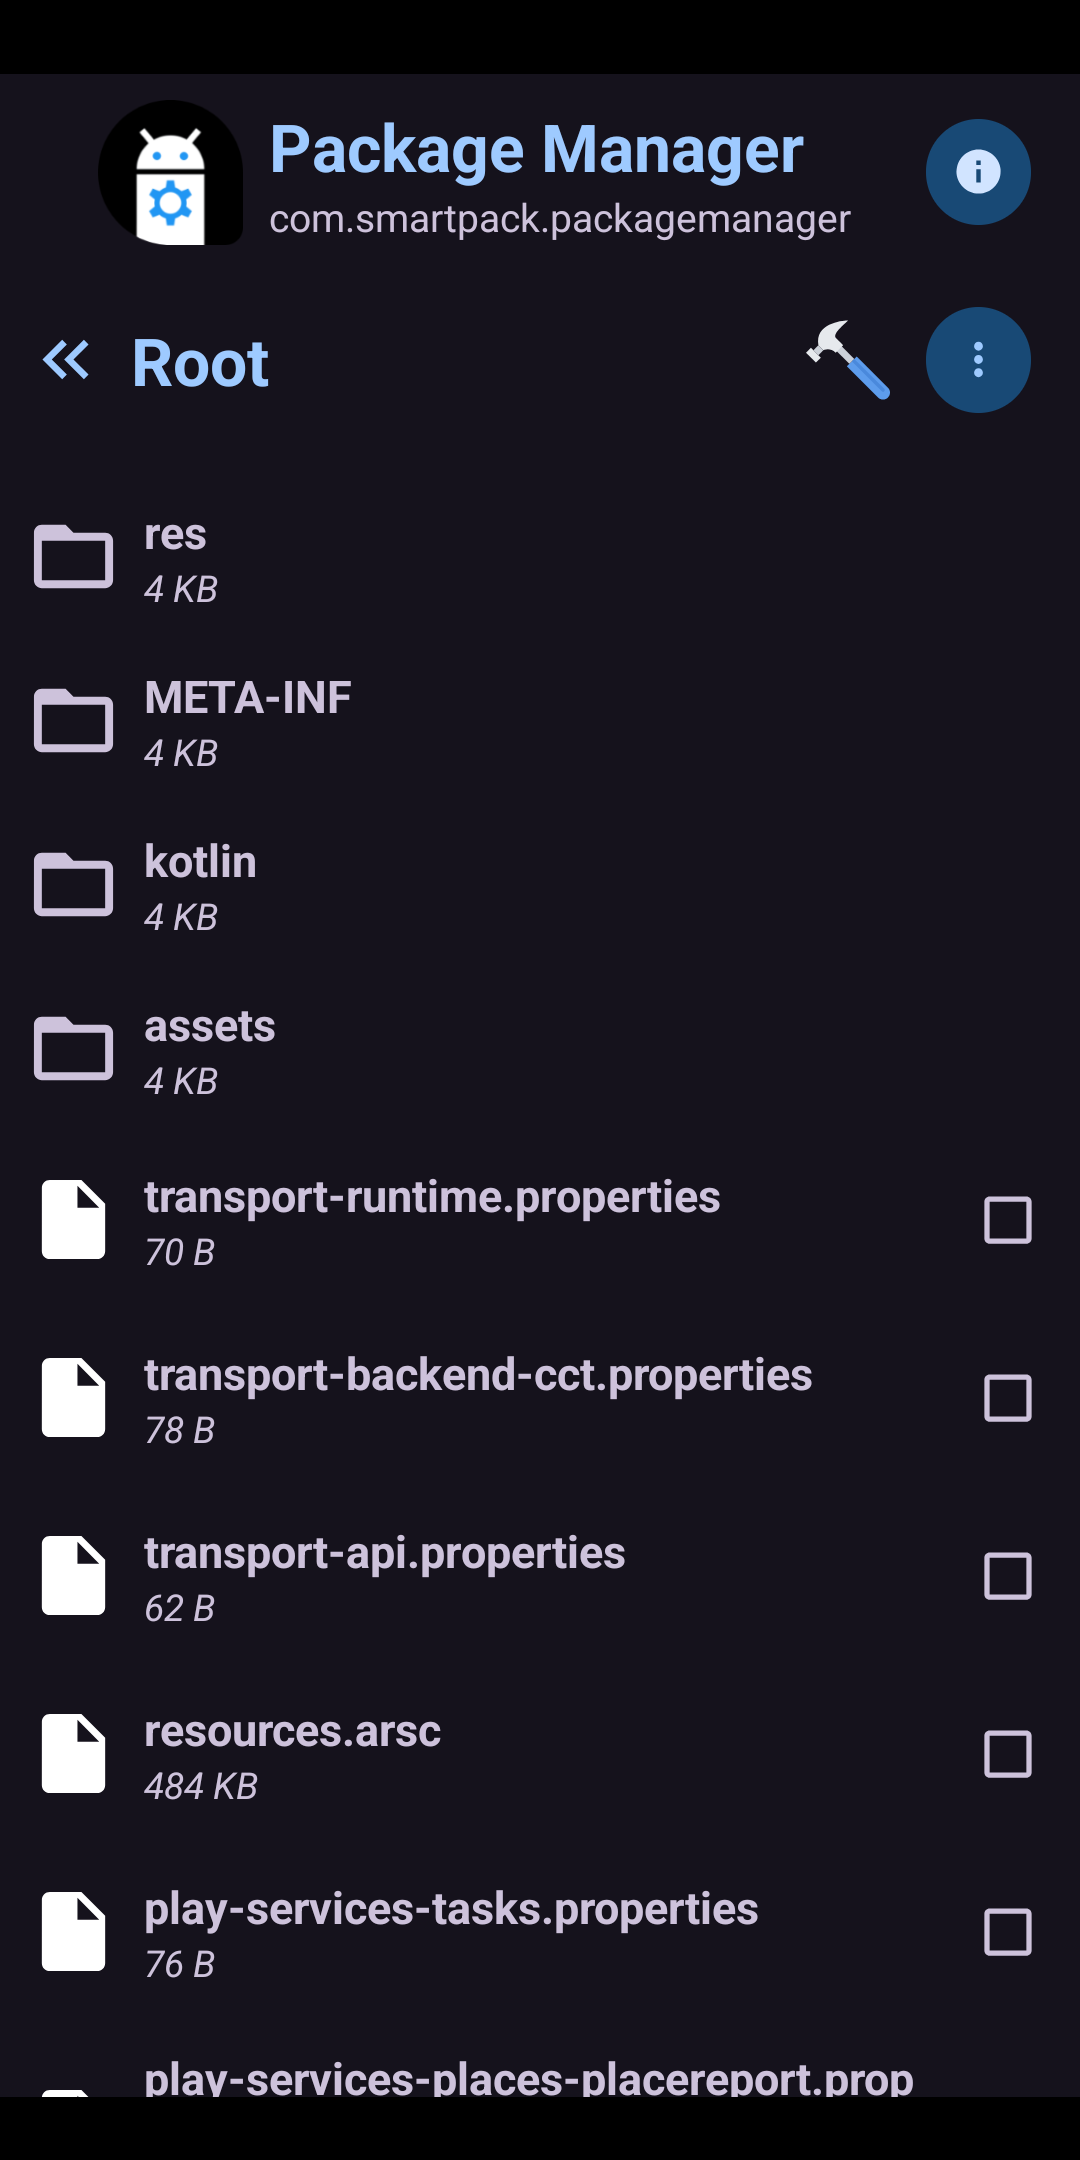Tap the hammer build tool icon

click(x=848, y=360)
